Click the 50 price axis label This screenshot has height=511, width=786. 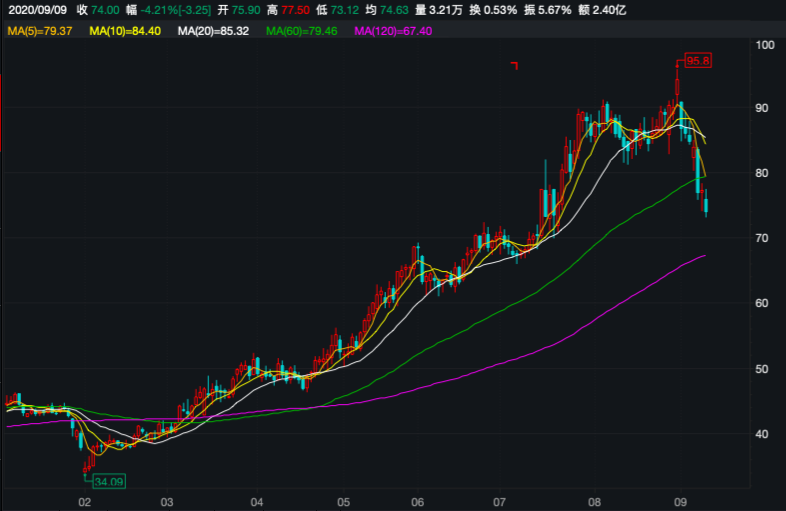point(762,369)
